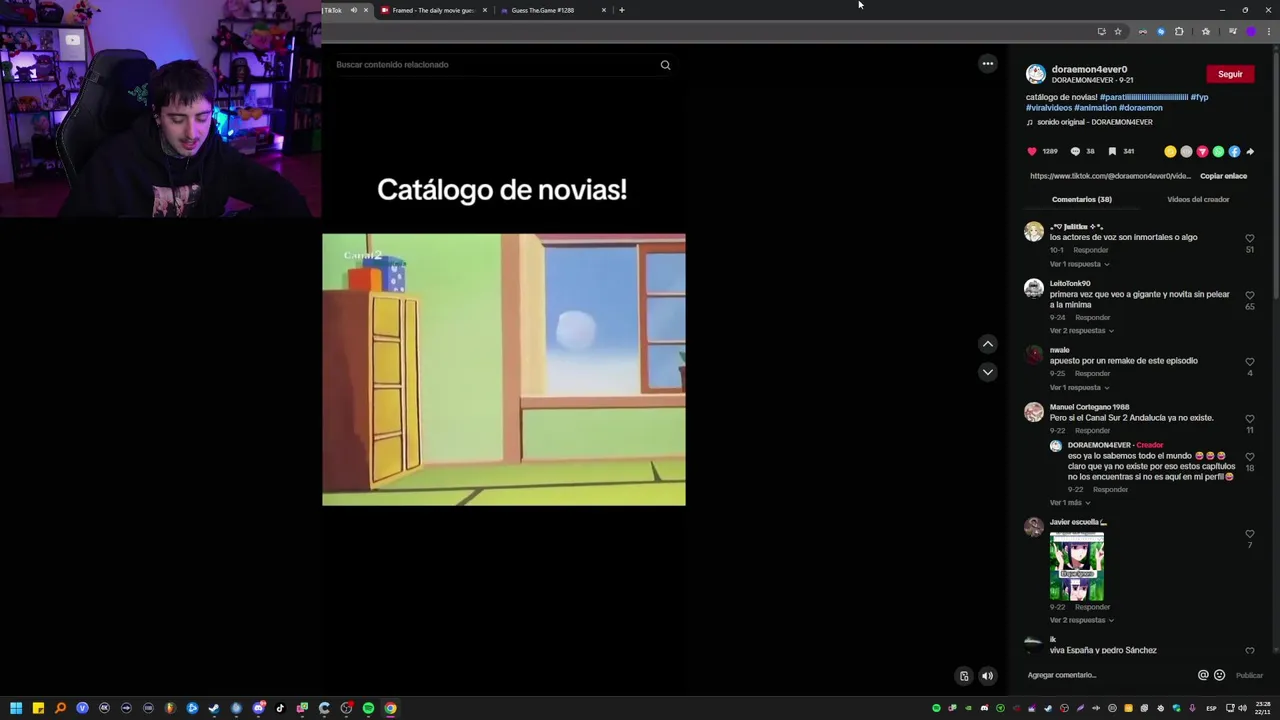Open the emoji picker in comment box

(x=1219, y=675)
